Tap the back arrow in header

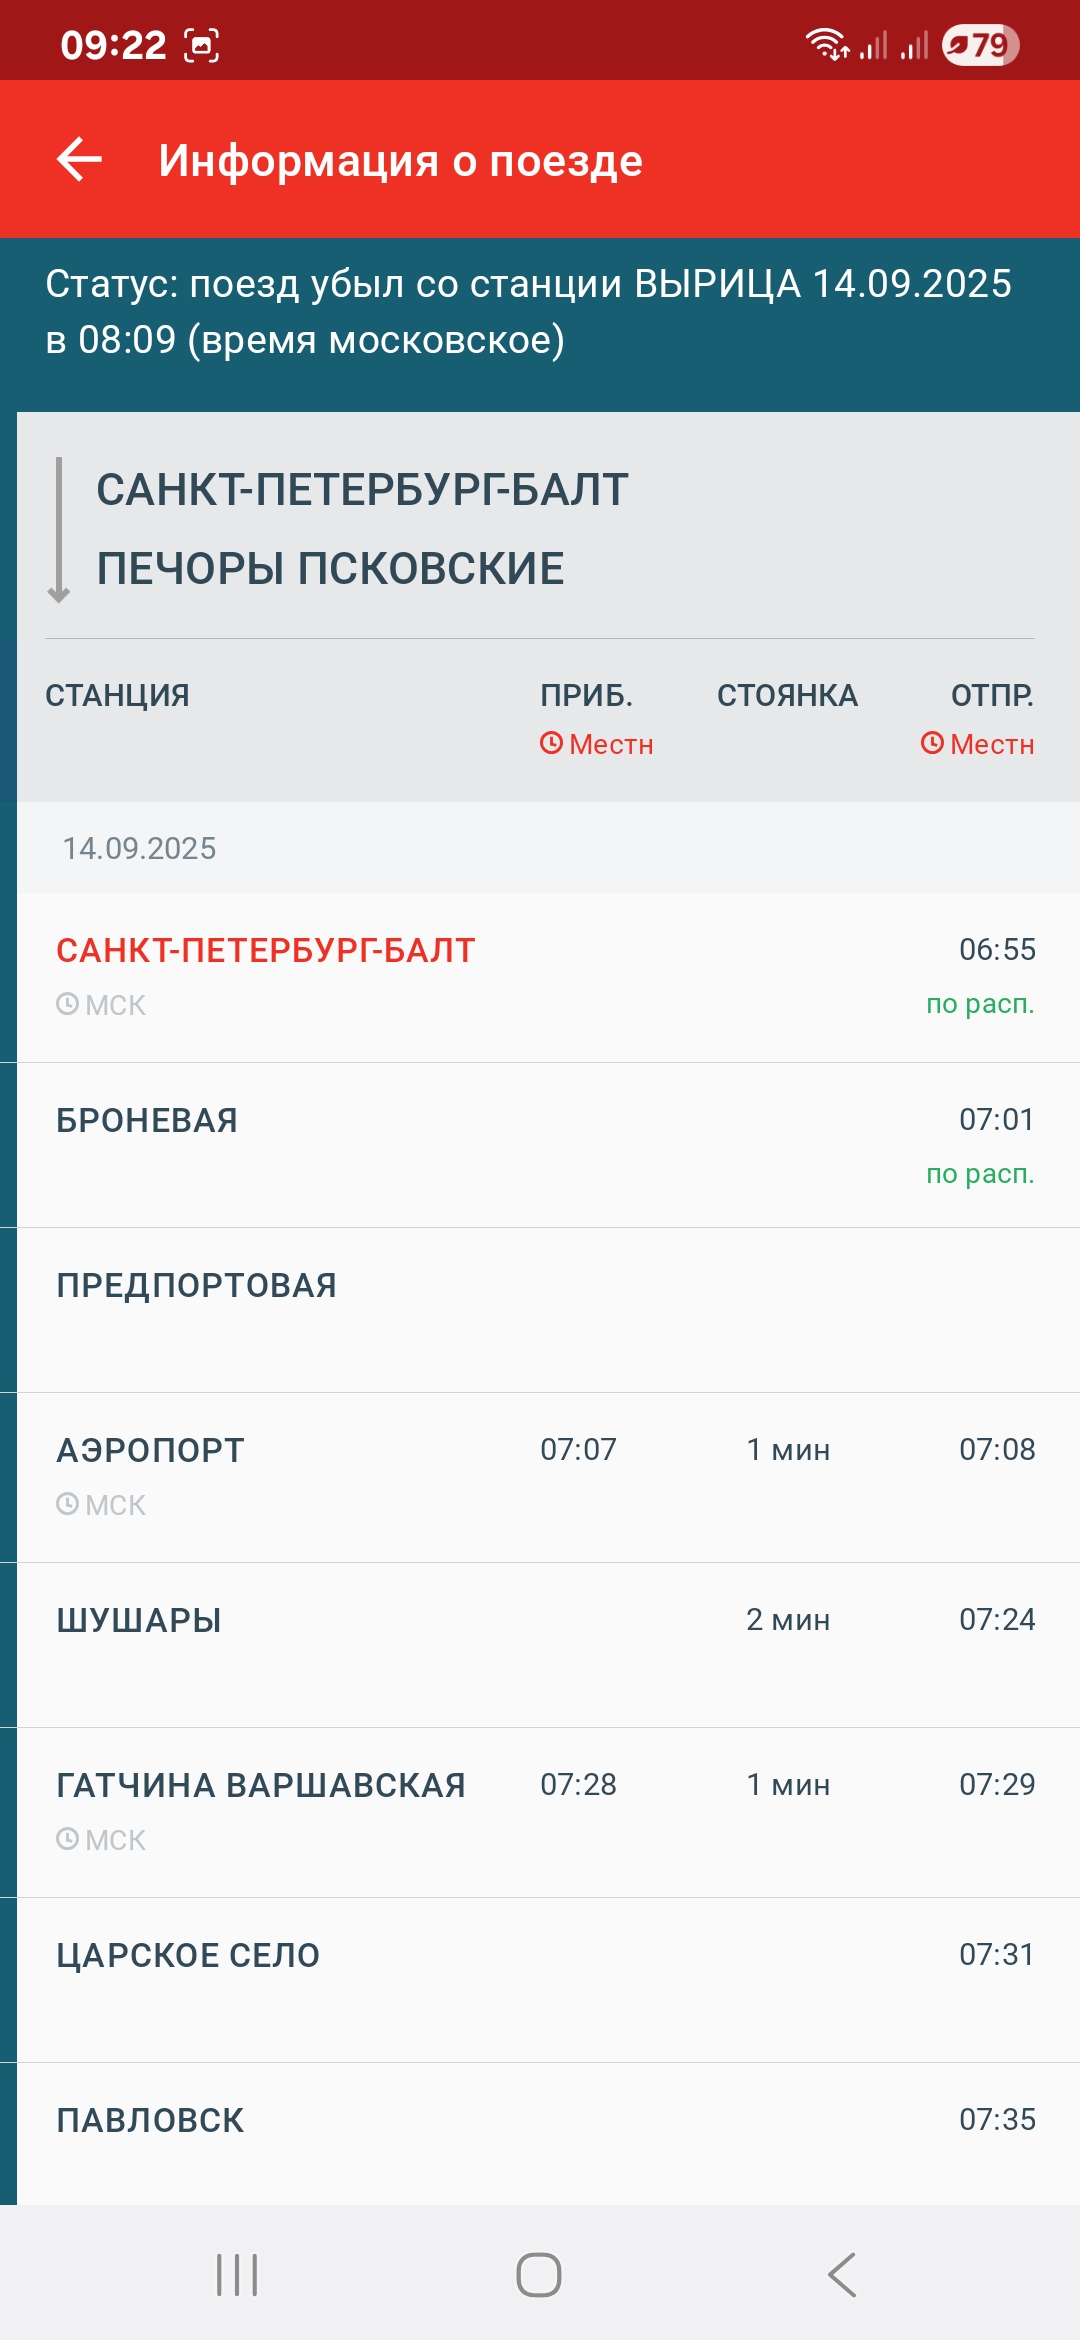pos(80,160)
